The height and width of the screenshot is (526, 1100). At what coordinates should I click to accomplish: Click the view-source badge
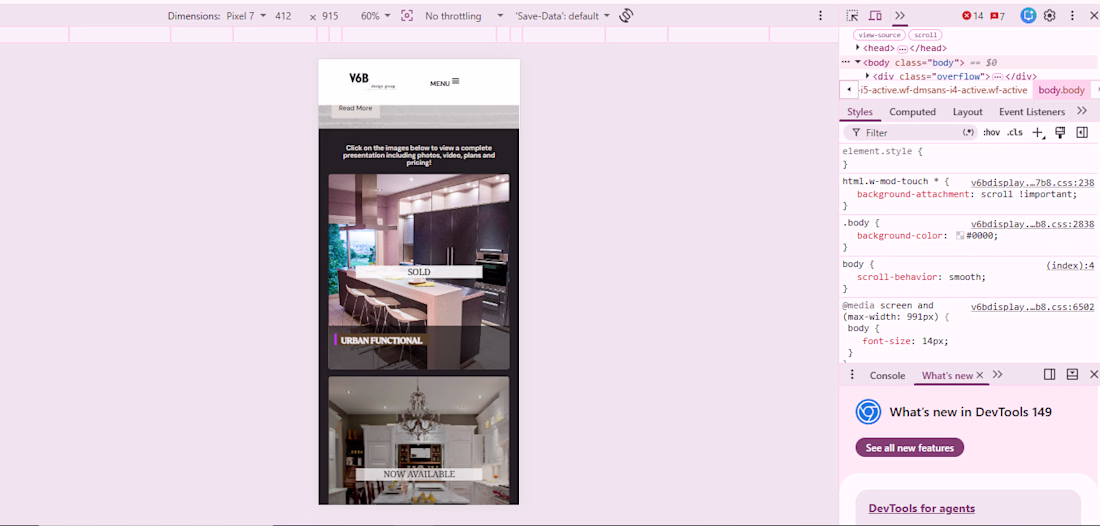tap(878, 34)
